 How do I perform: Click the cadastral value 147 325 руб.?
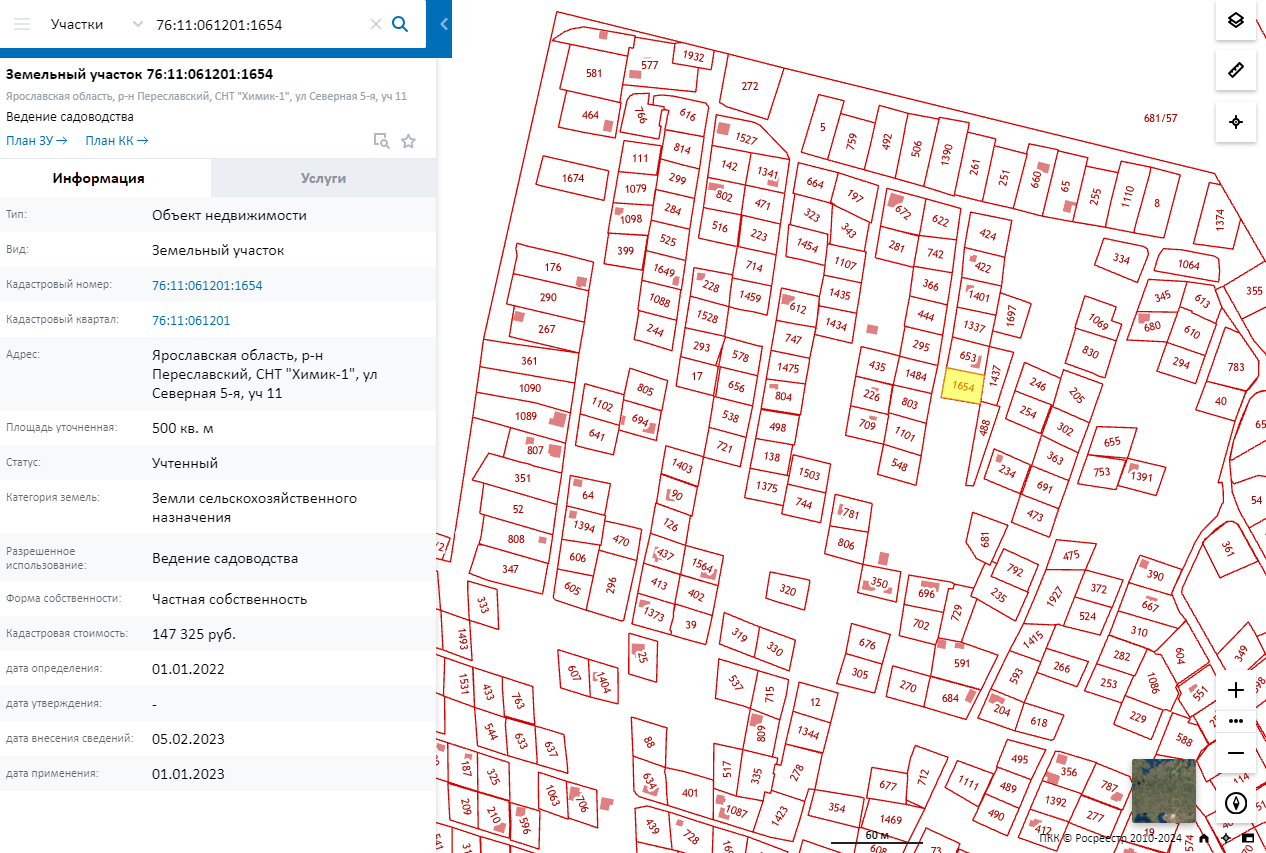pos(194,634)
